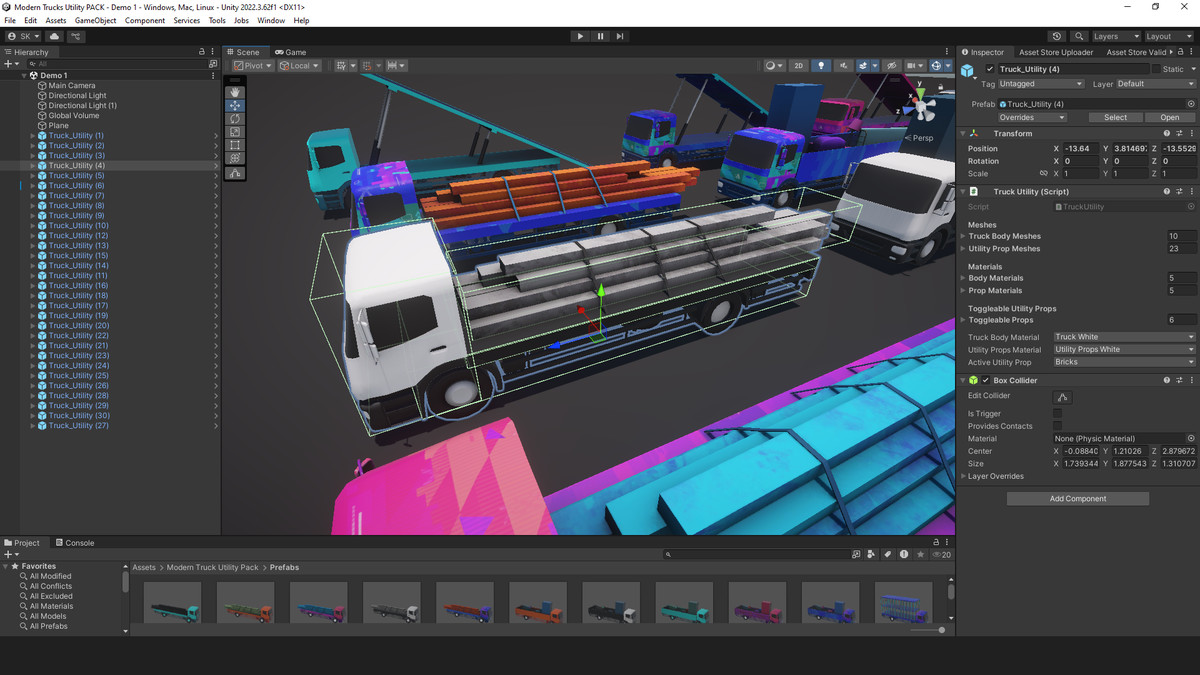Click the Pause button
This screenshot has width=1200, height=675.
[x=600, y=36]
